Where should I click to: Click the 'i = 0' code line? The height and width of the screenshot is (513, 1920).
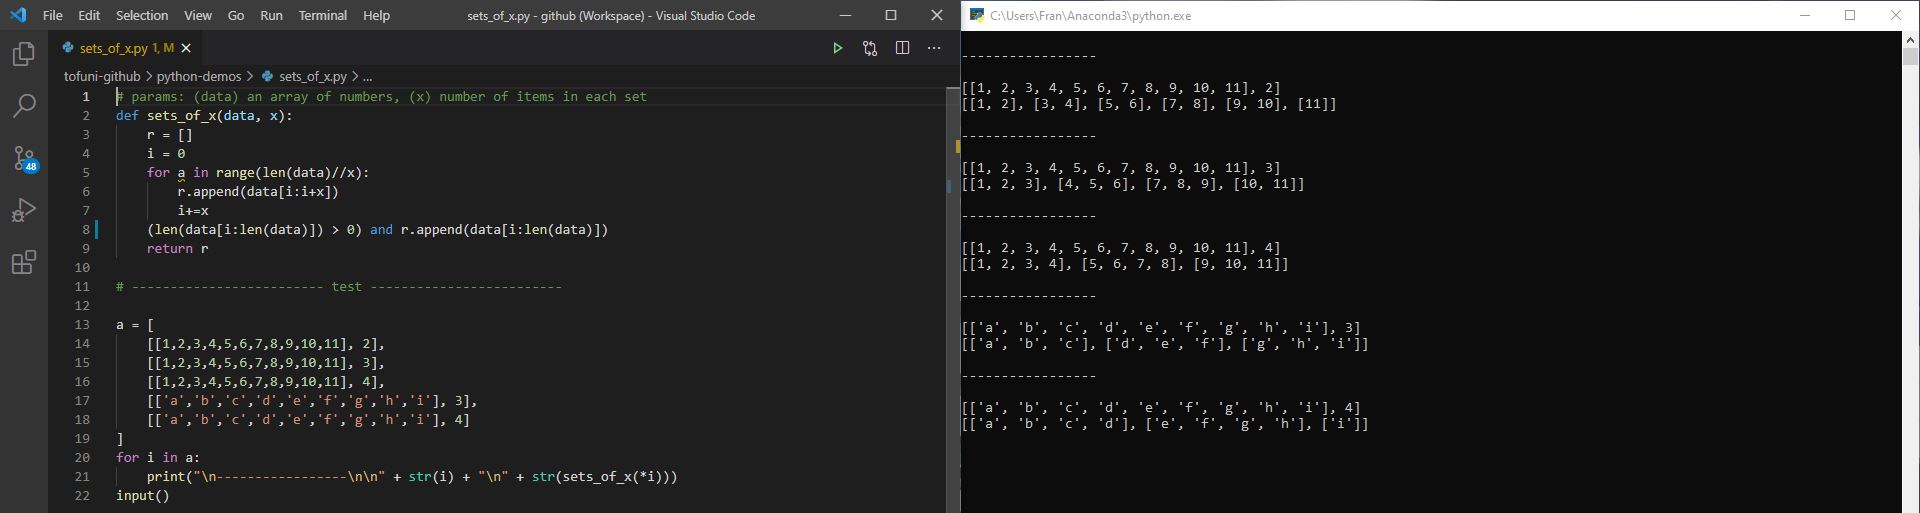(166, 154)
